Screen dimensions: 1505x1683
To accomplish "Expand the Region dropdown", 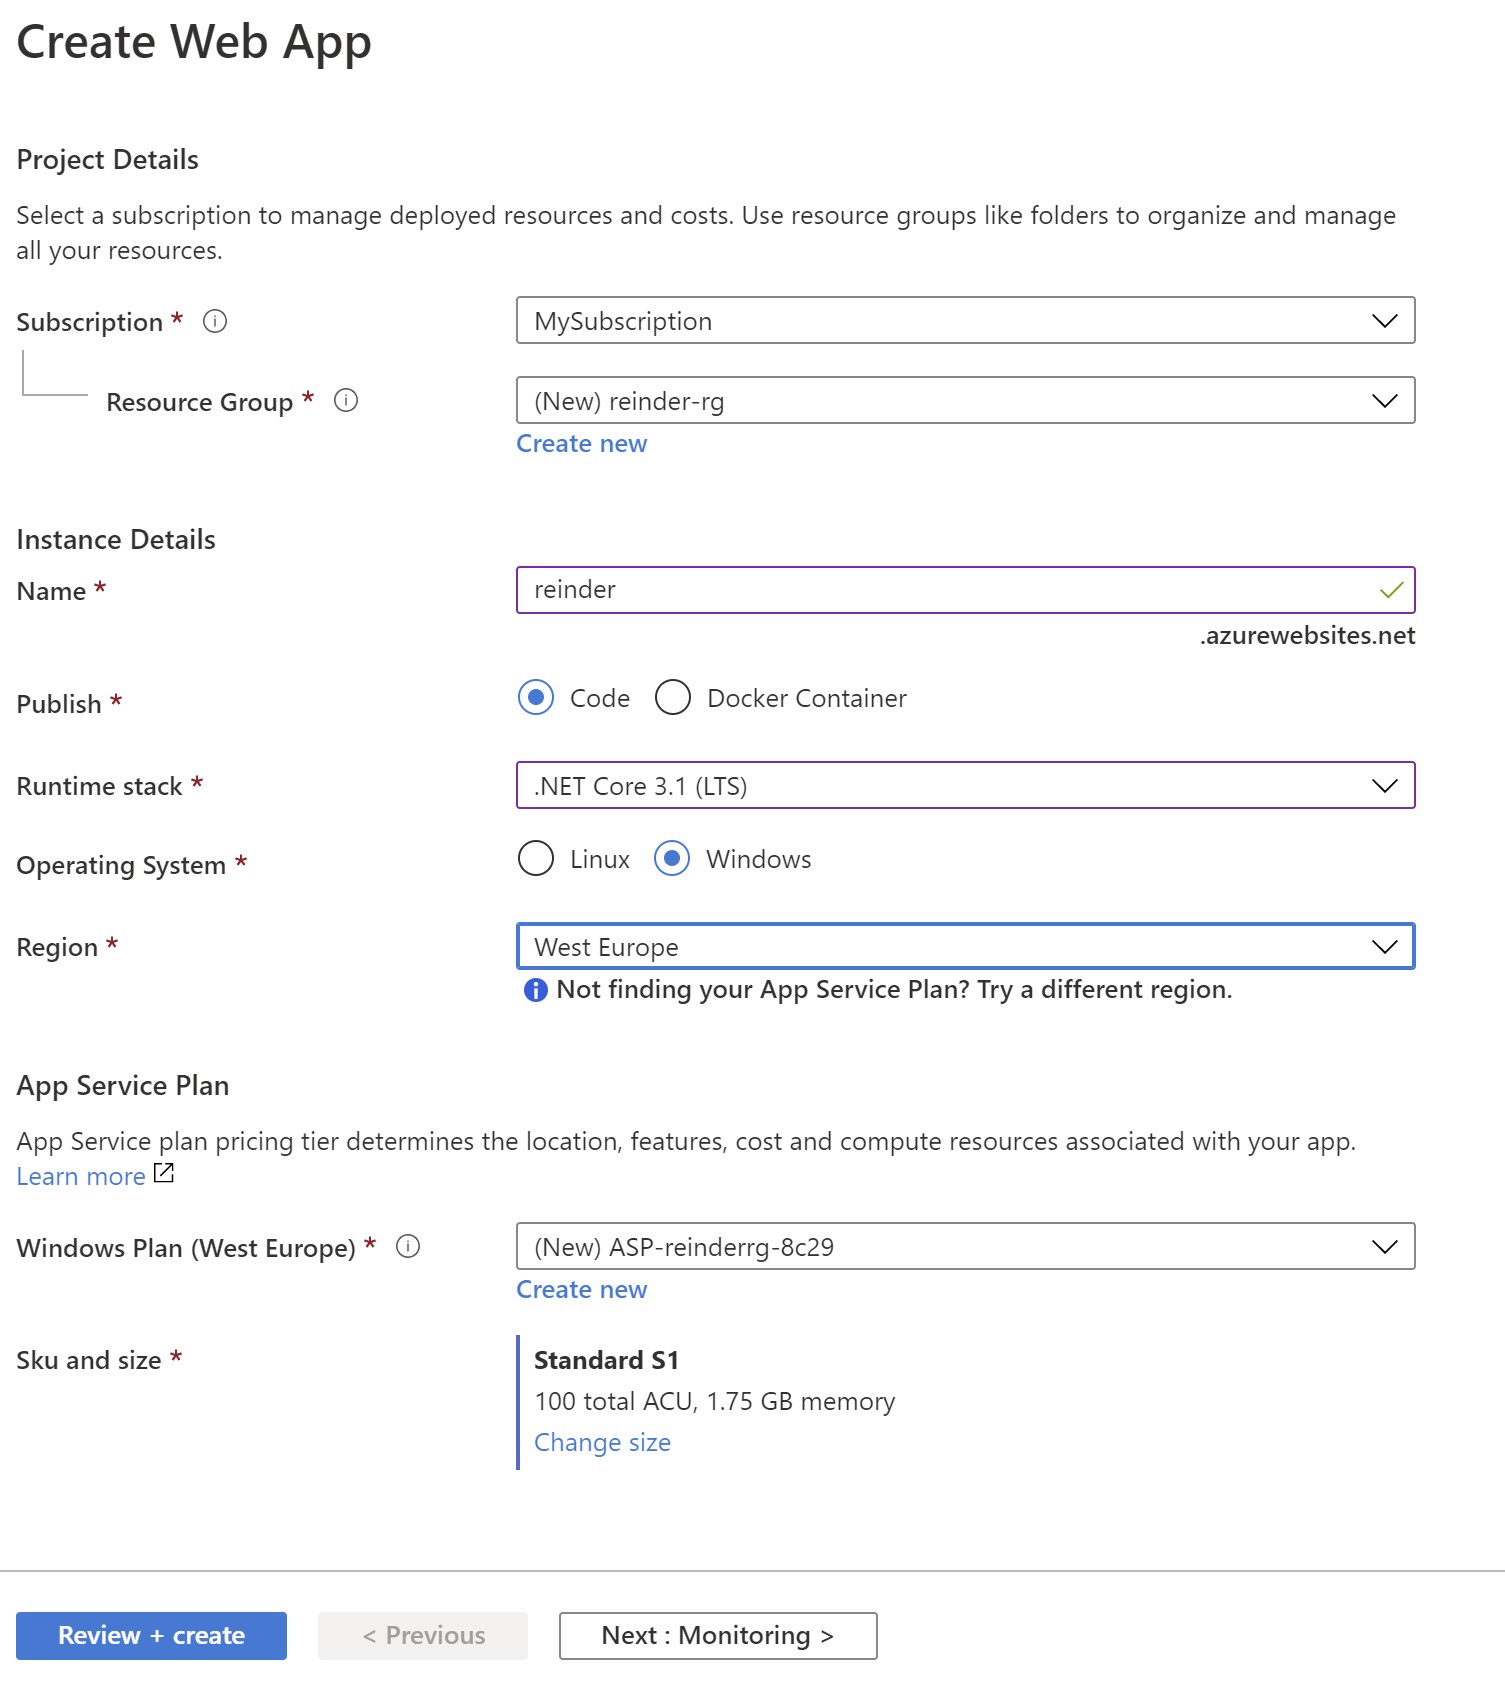I will point(965,947).
